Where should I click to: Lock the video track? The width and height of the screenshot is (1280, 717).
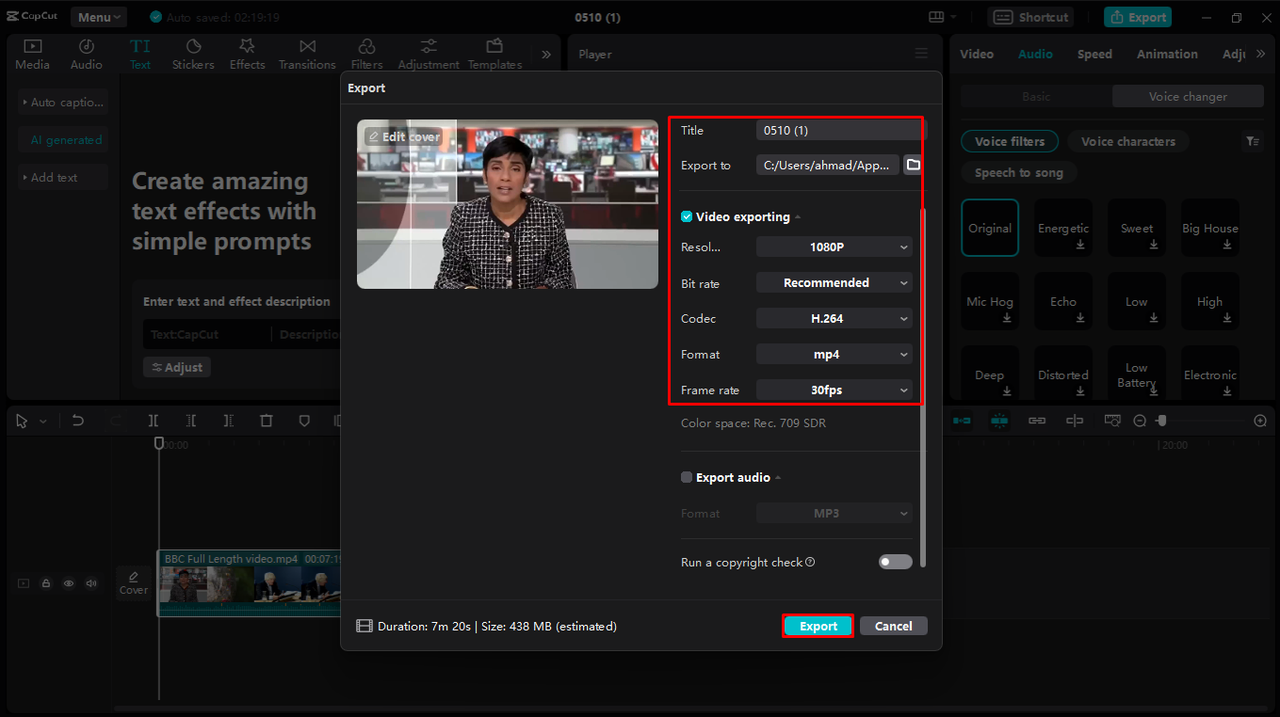point(46,583)
